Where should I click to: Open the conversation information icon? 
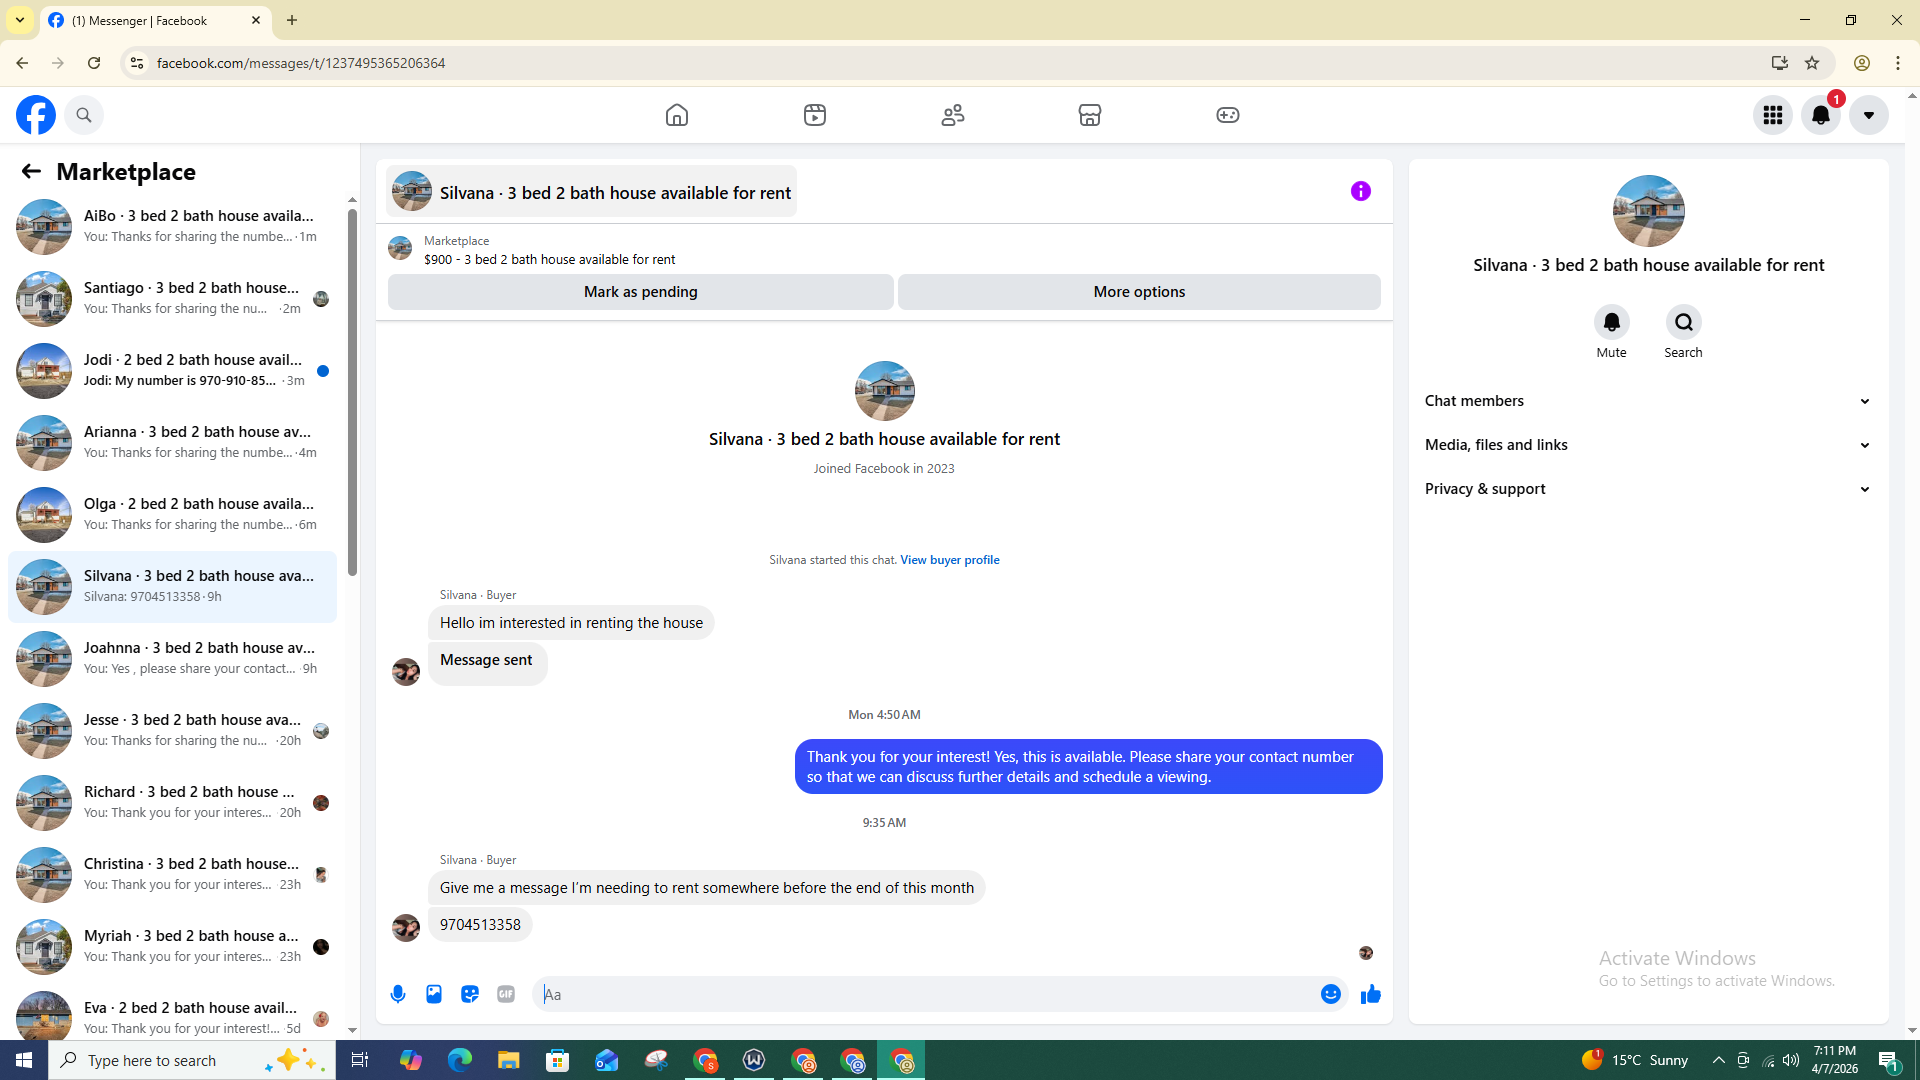(1360, 191)
